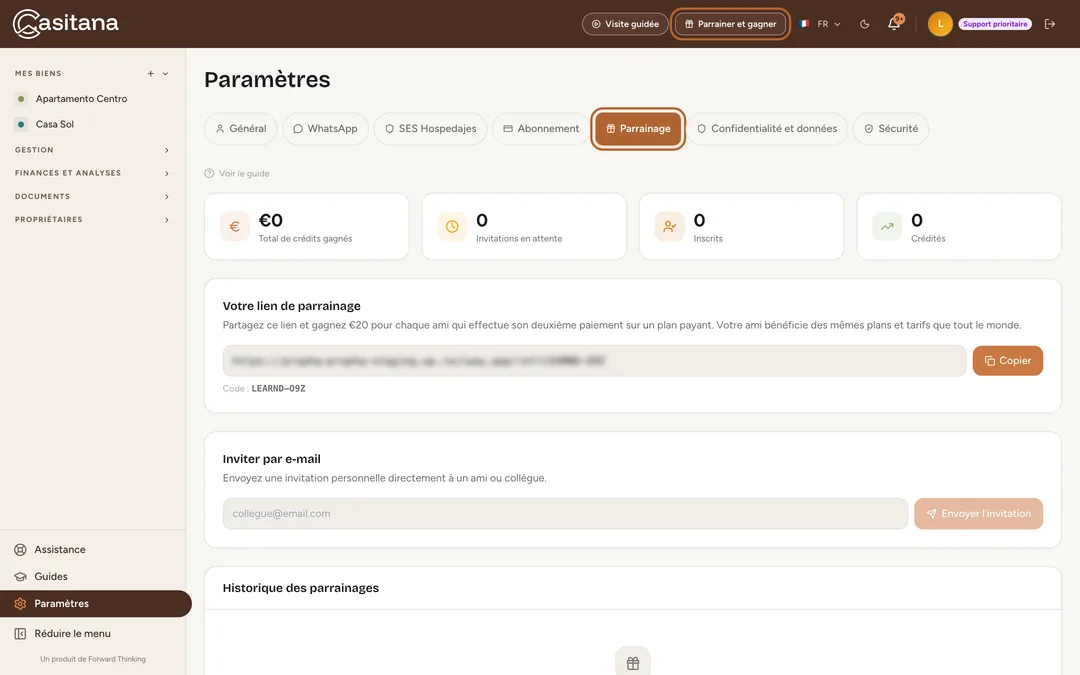Viewport: 1080px width, 675px height.
Task: Click Parrainer et gagner button
Action: pyautogui.click(x=730, y=24)
